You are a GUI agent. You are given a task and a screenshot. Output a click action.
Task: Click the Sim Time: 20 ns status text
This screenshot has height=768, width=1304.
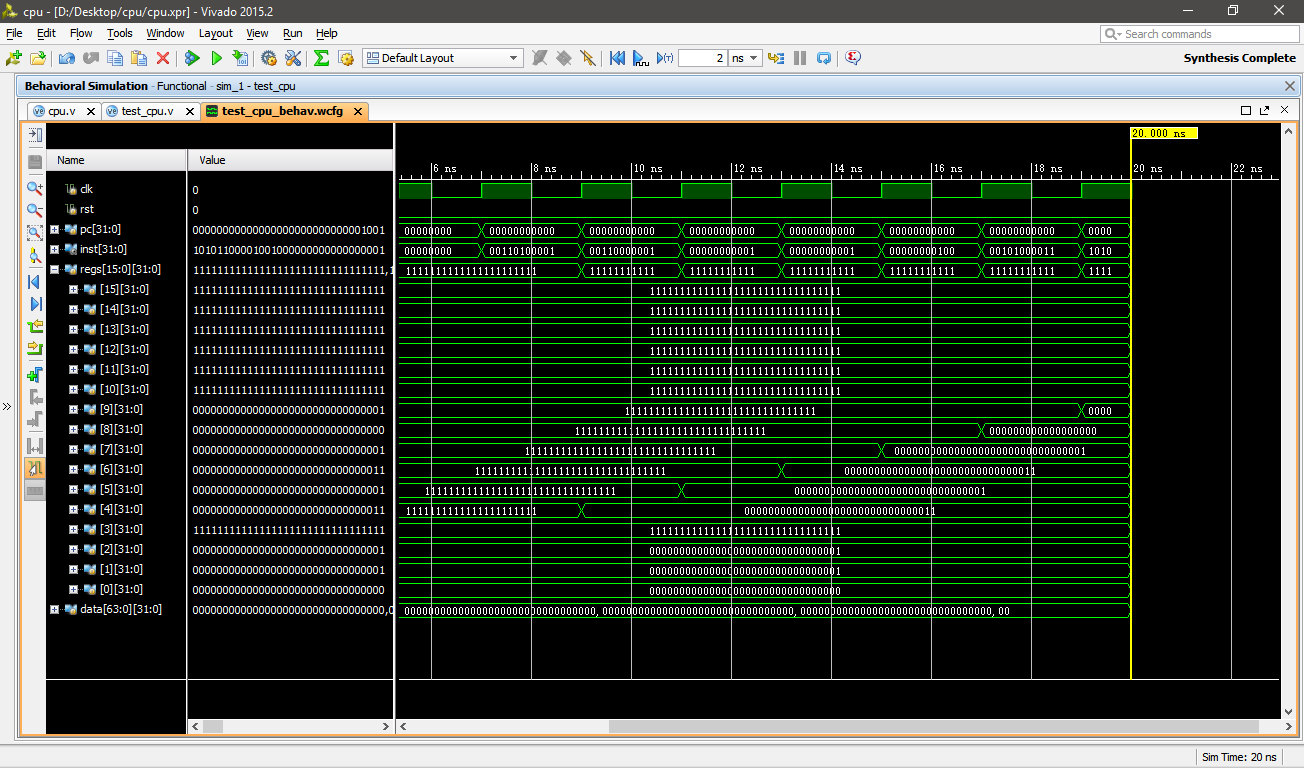(1240, 757)
